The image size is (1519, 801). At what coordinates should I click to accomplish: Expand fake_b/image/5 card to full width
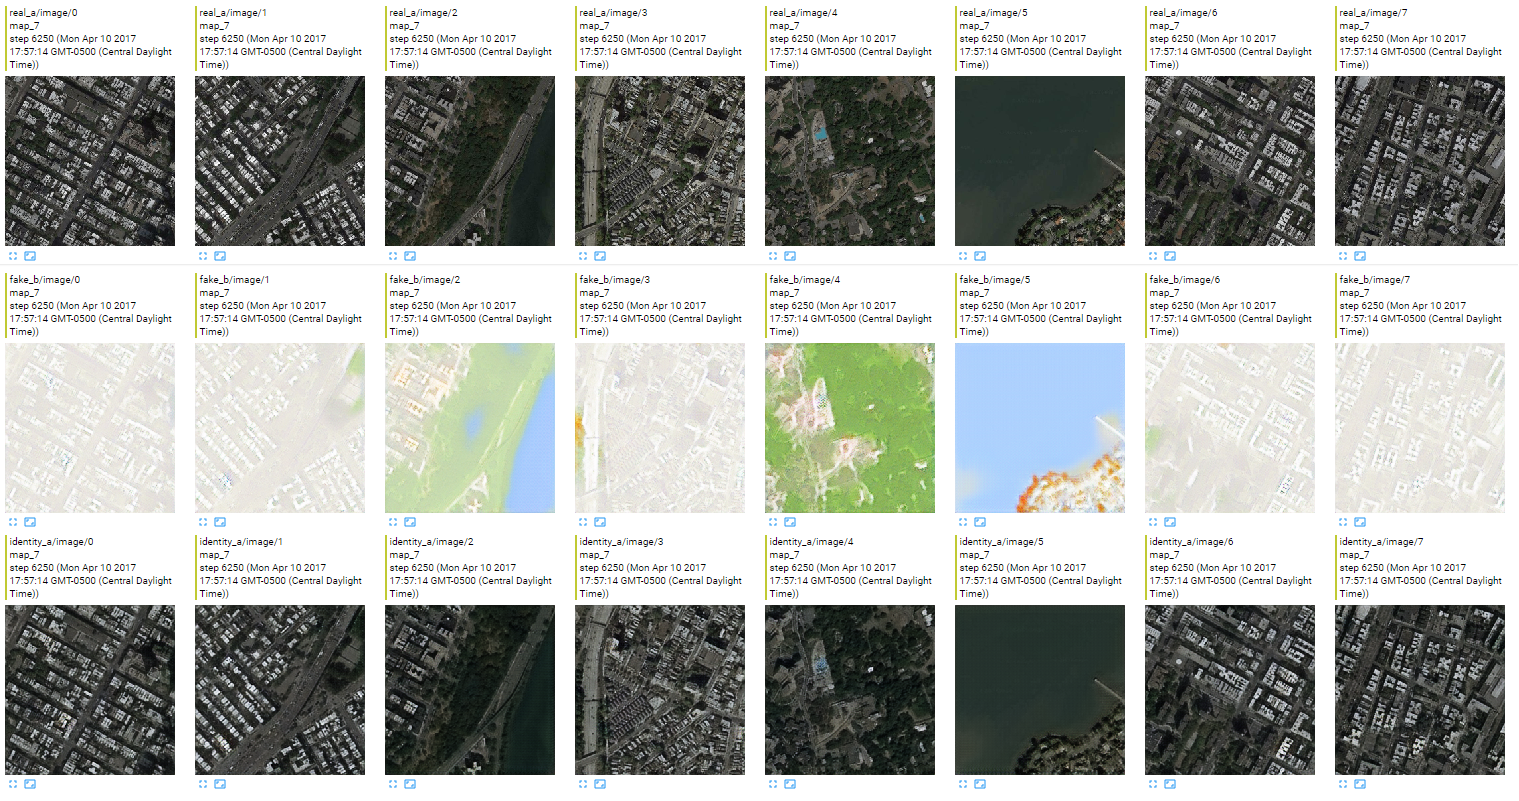point(963,522)
